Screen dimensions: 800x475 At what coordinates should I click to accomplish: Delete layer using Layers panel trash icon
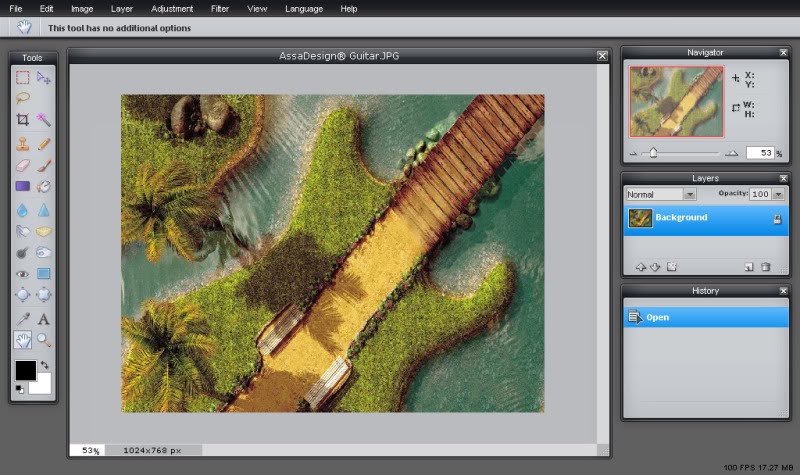click(x=766, y=267)
